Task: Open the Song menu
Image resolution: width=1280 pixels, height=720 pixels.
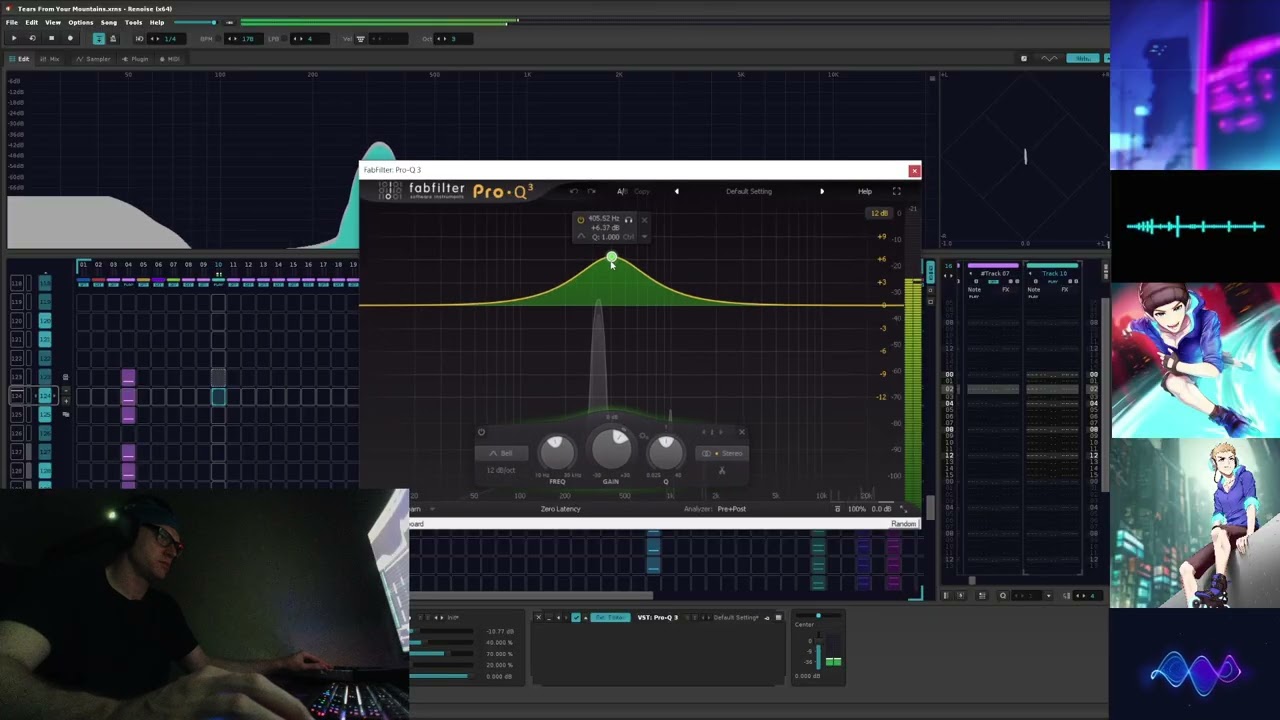Action: click(x=109, y=22)
